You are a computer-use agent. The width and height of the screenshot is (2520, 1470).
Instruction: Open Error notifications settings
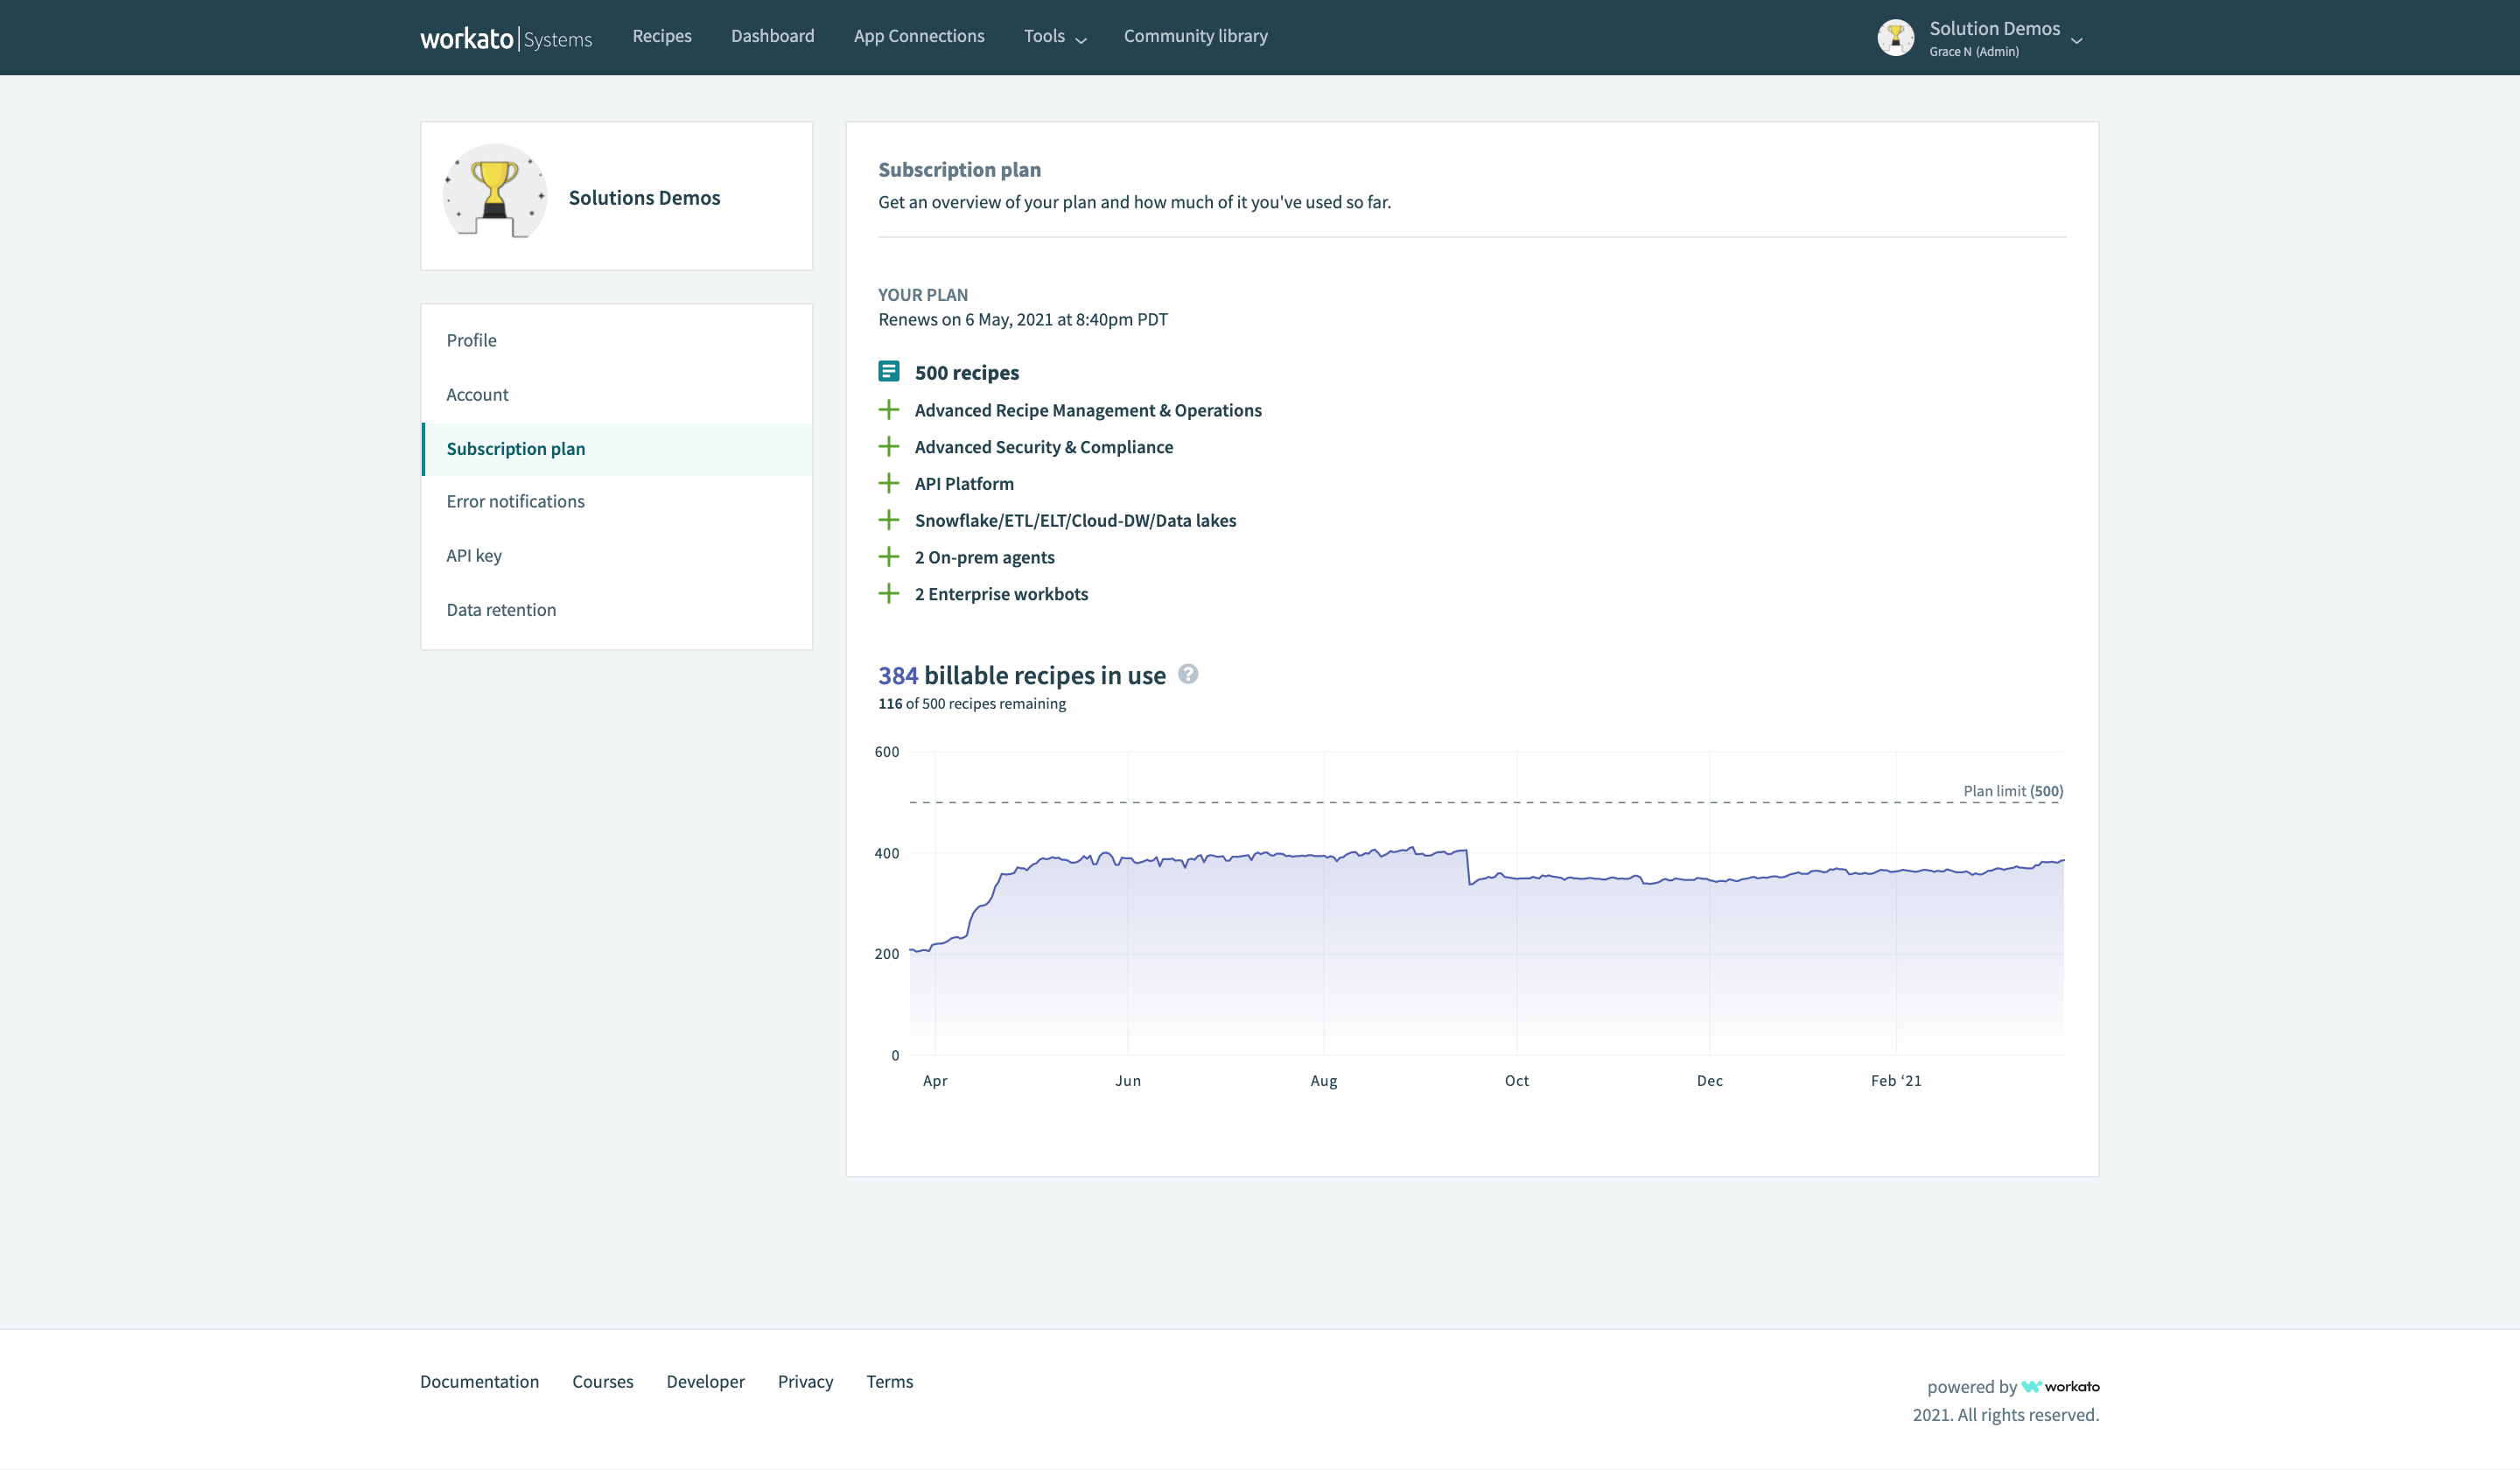pyautogui.click(x=617, y=501)
